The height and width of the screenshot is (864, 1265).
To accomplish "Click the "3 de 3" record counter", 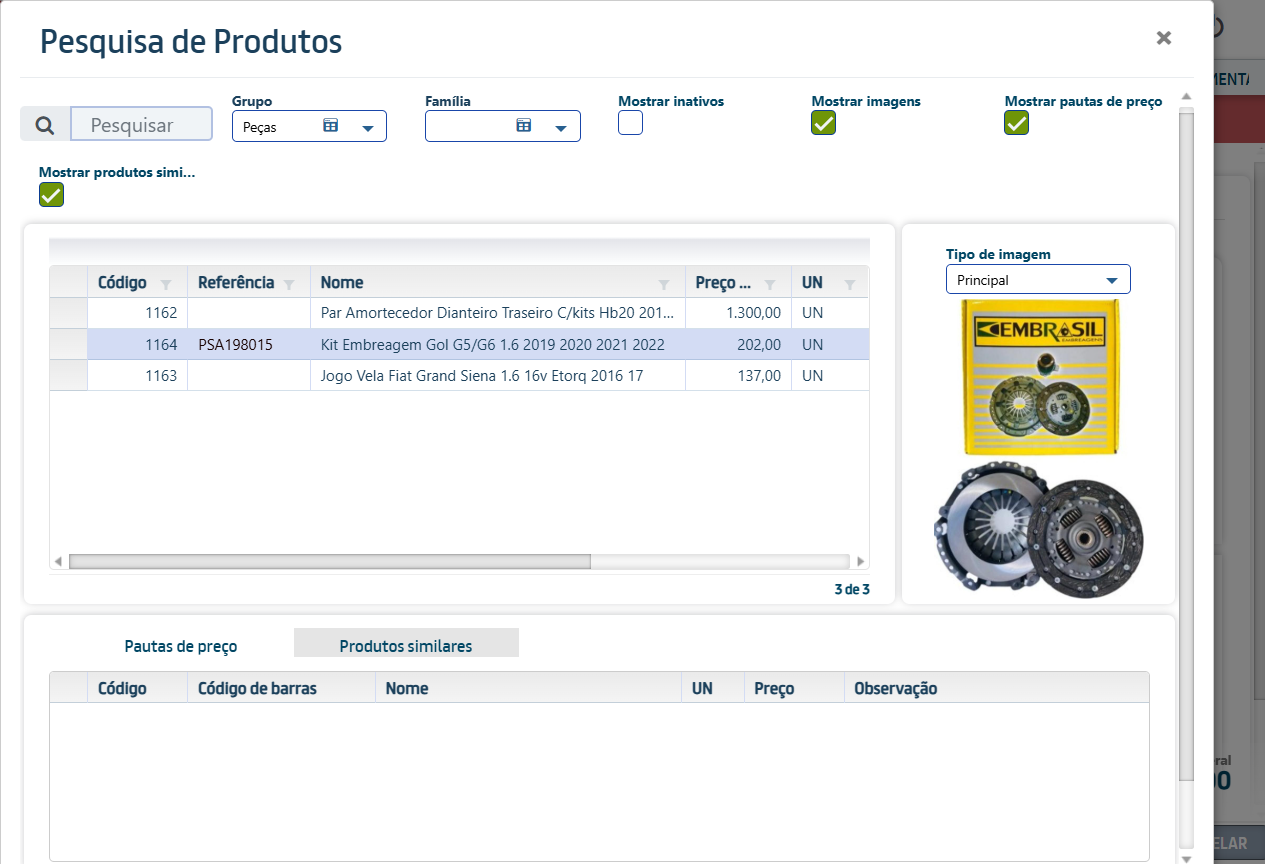I will pyautogui.click(x=852, y=589).
